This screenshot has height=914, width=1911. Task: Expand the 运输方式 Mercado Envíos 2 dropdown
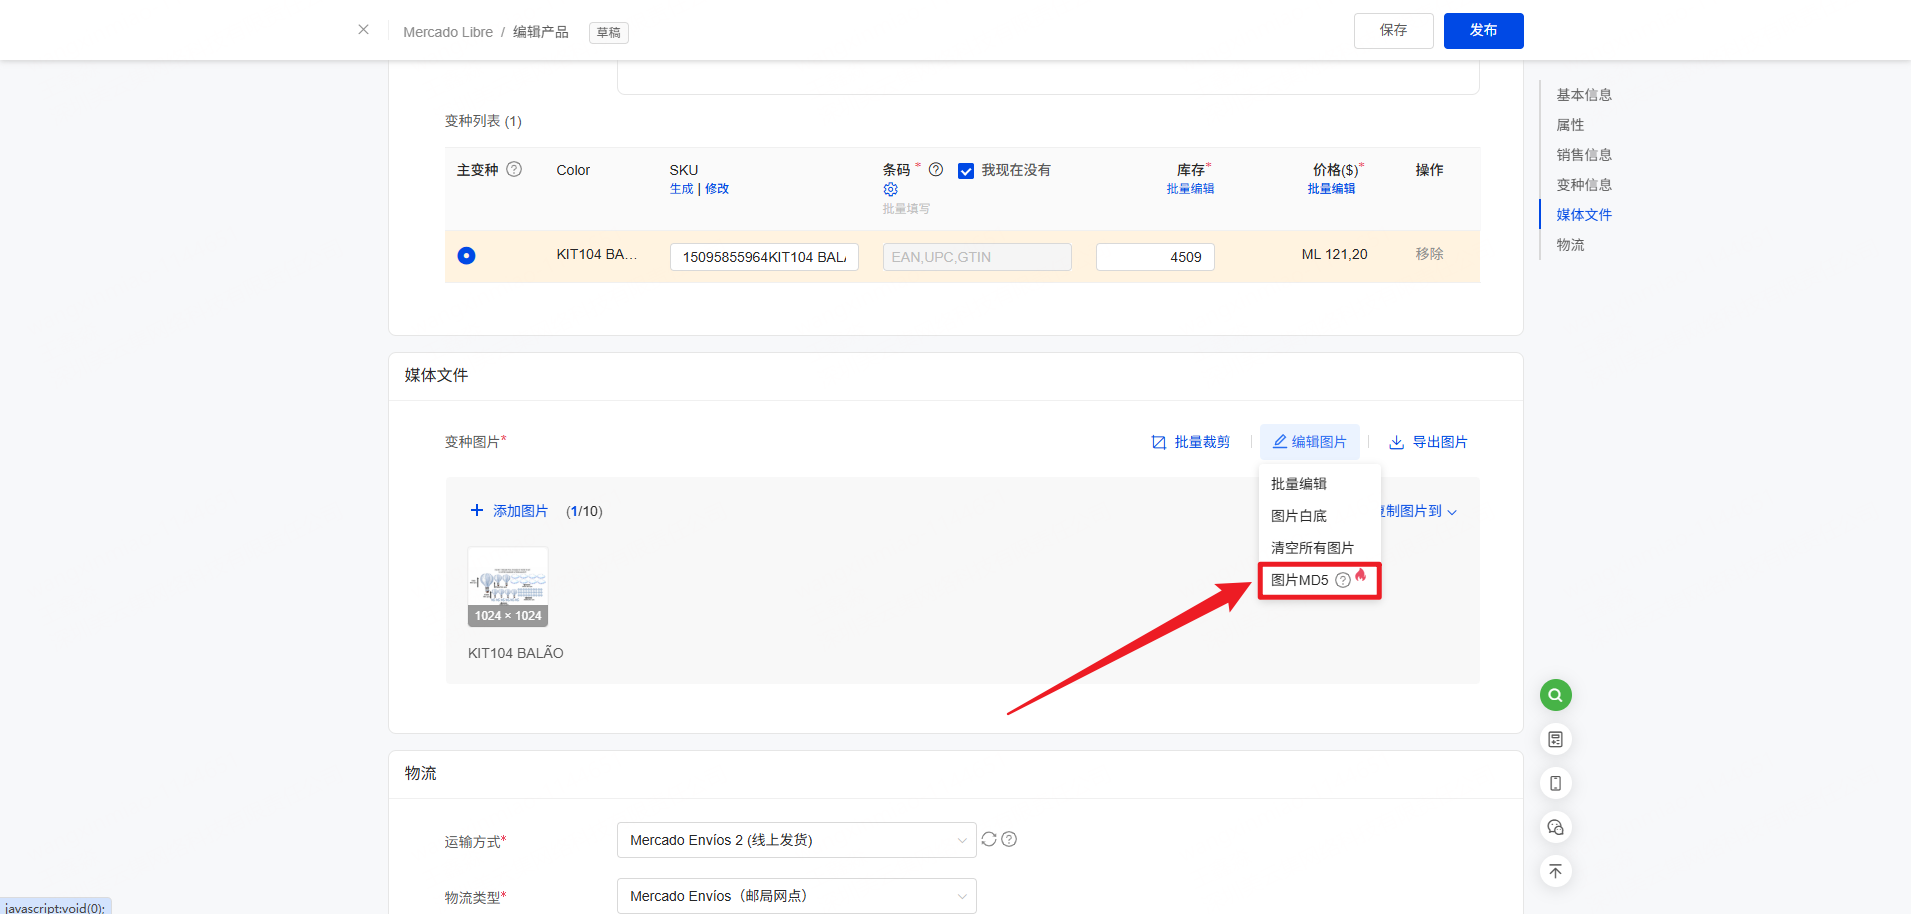(796, 840)
